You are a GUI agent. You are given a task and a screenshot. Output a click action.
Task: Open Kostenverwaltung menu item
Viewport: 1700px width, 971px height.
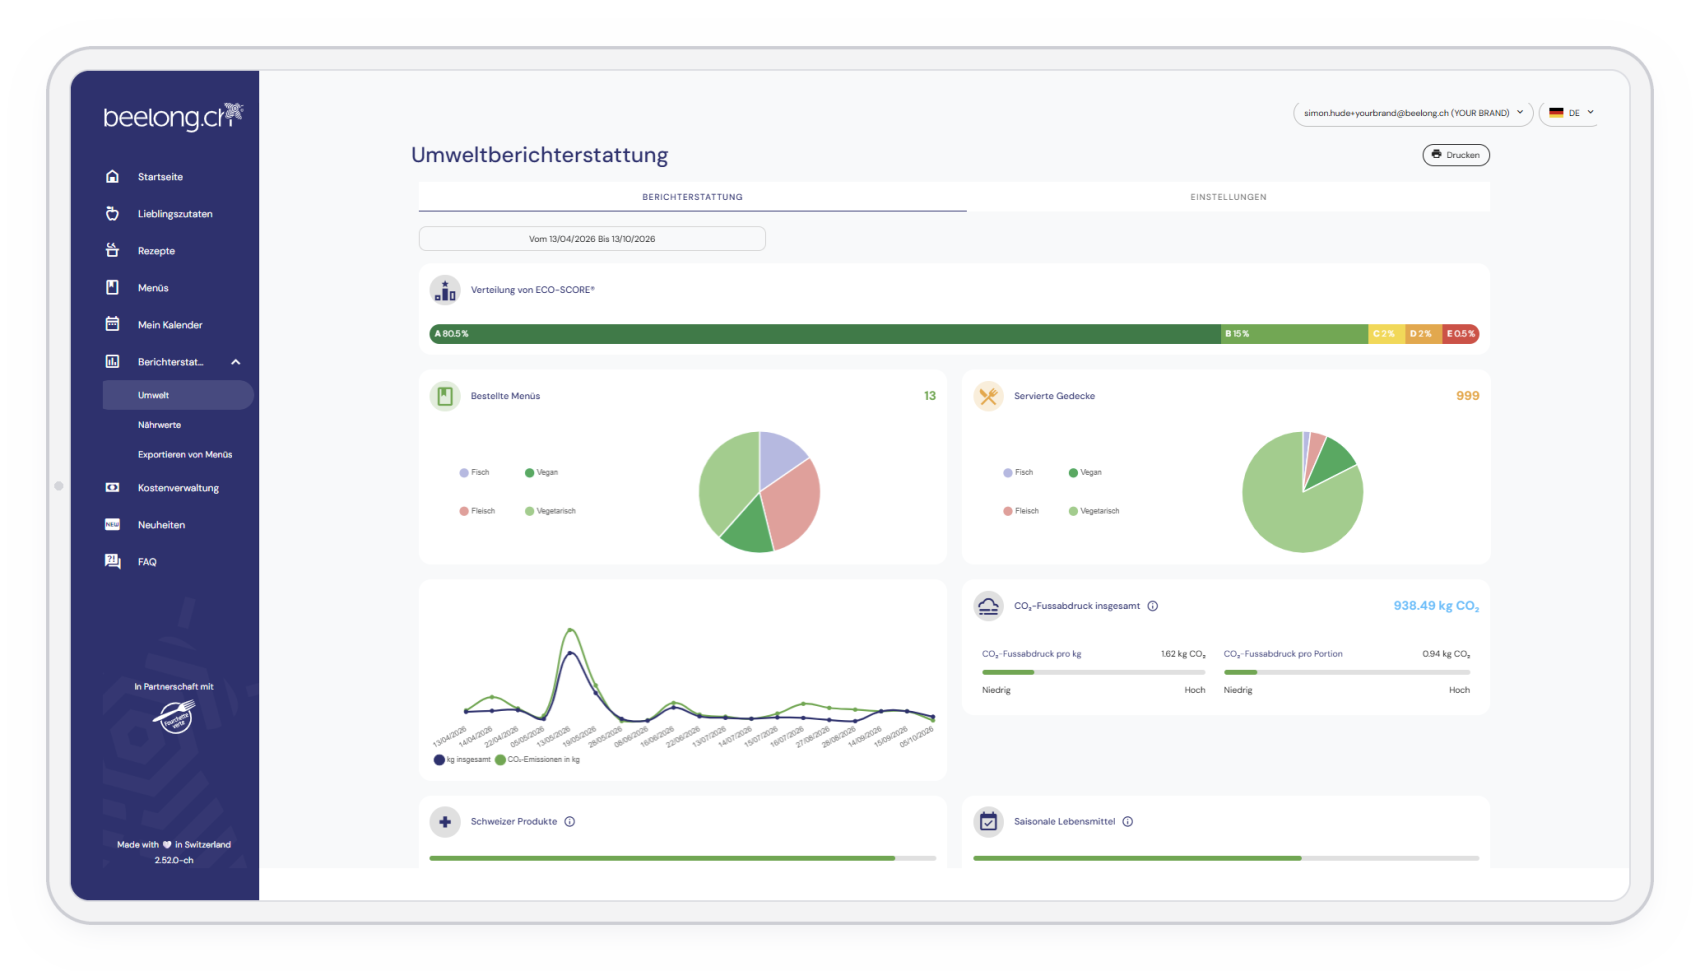(178, 488)
